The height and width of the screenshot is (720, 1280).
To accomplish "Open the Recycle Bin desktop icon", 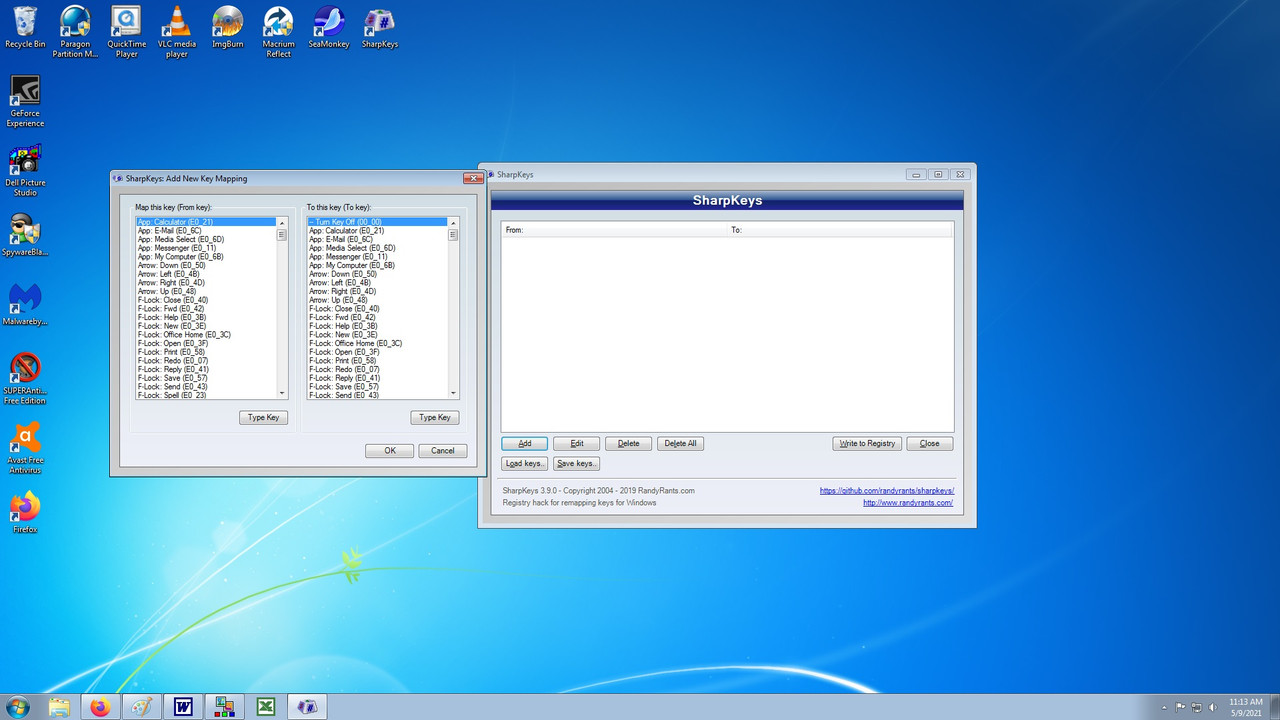I will 25,28.
